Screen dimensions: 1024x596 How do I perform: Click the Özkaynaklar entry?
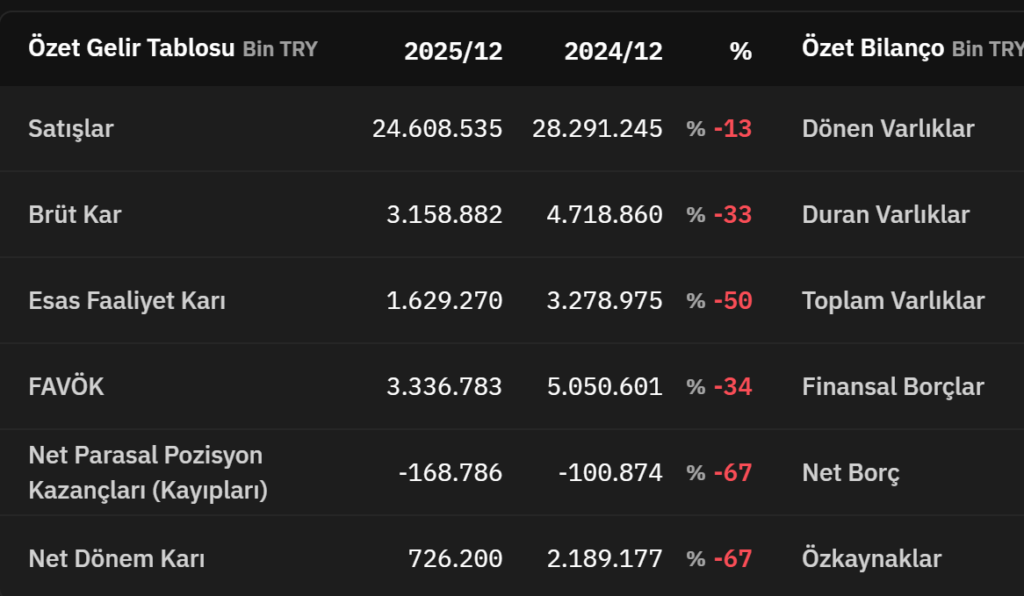point(871,559)
